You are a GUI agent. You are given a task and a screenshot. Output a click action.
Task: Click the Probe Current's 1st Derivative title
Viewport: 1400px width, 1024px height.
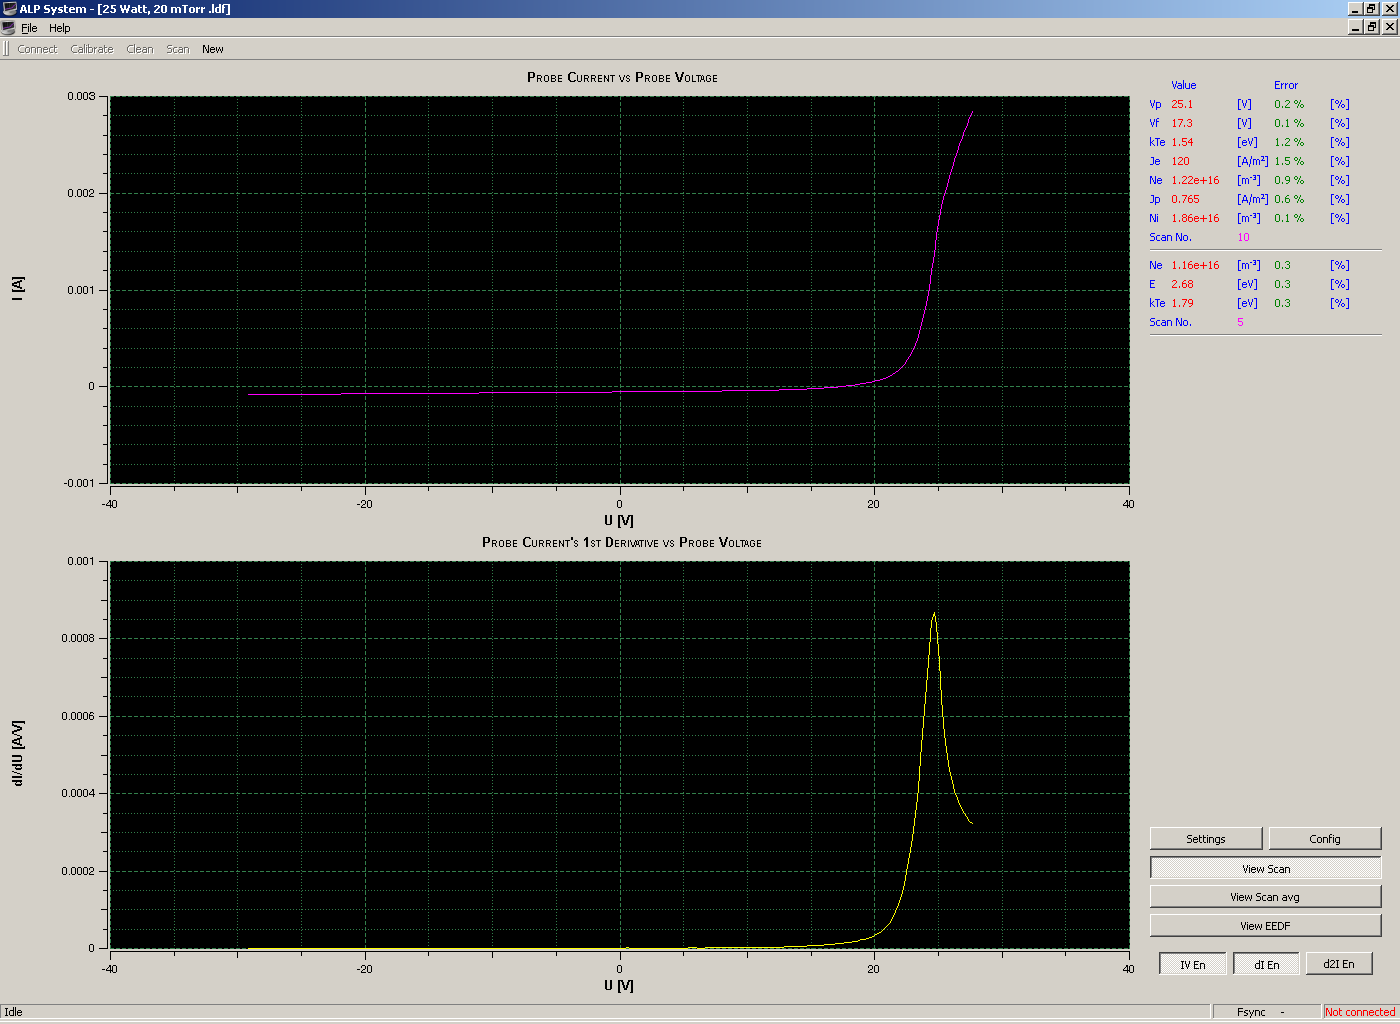[622, 542]
